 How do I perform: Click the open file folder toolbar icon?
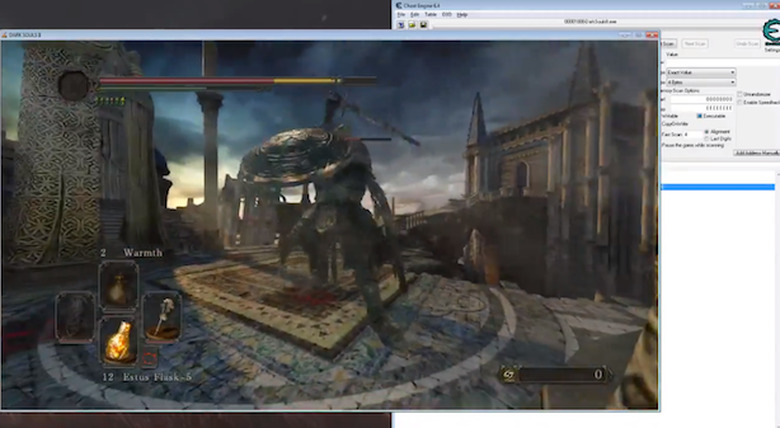411,25
